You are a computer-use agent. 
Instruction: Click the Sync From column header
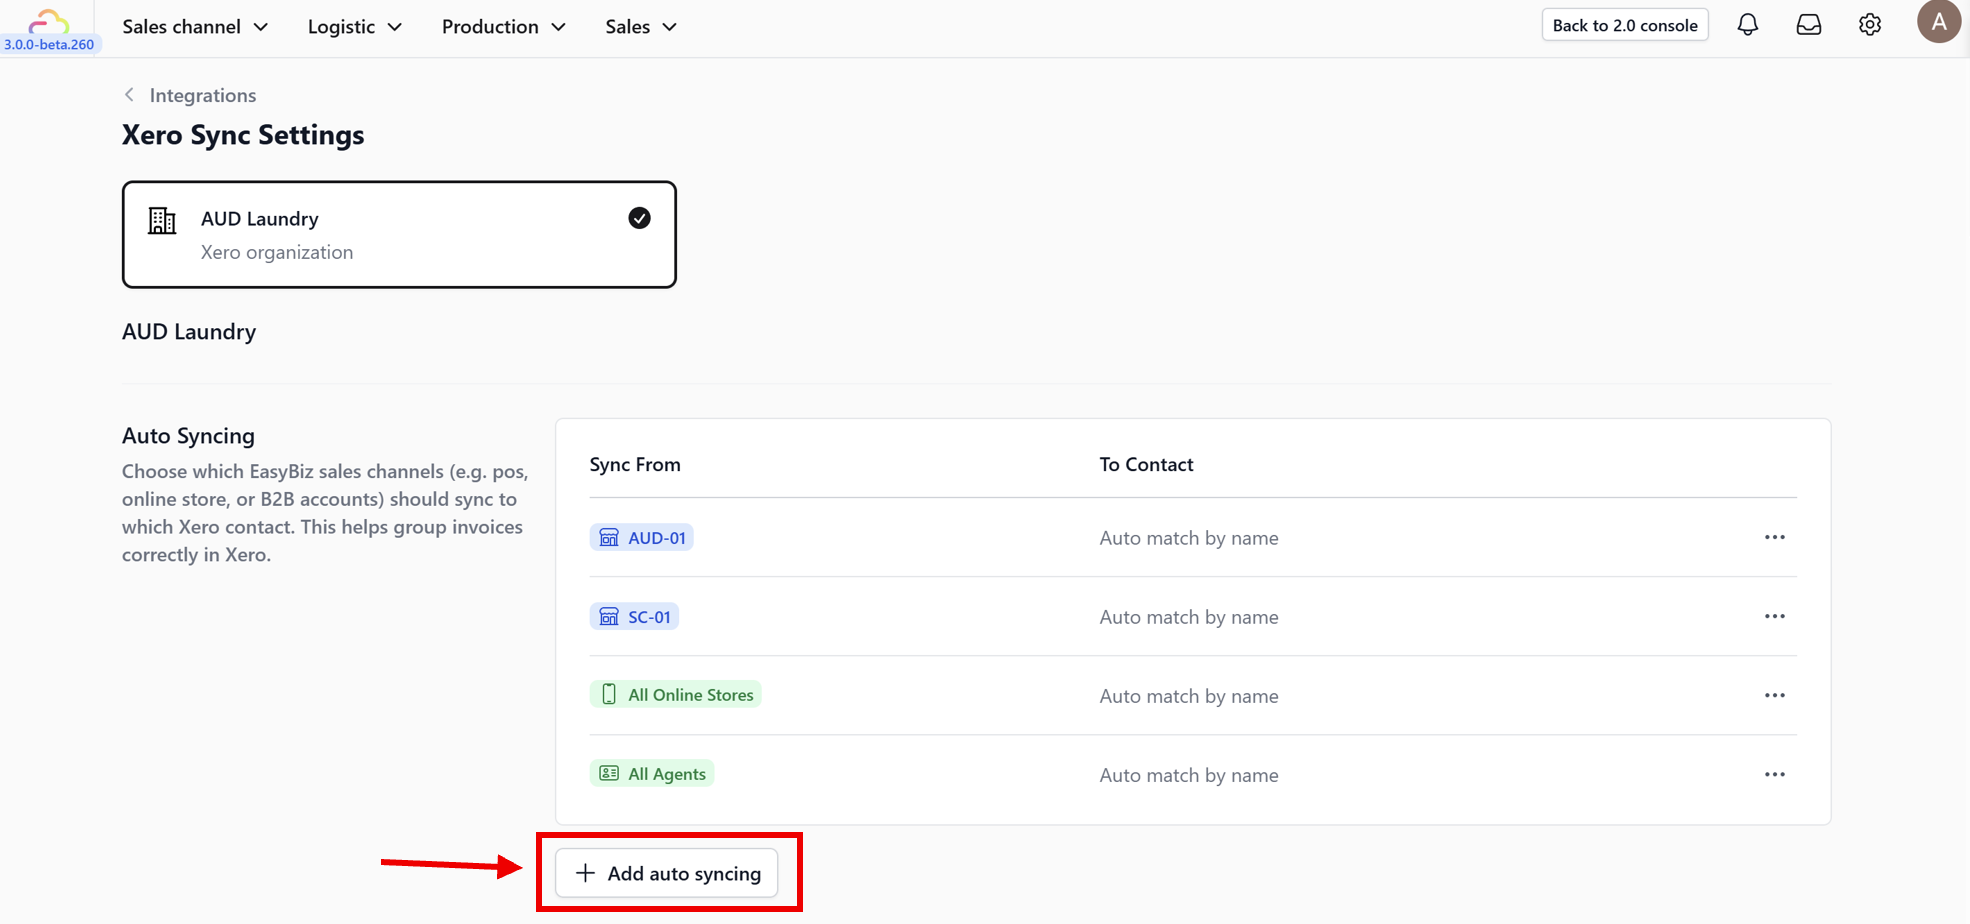[635, 464]
